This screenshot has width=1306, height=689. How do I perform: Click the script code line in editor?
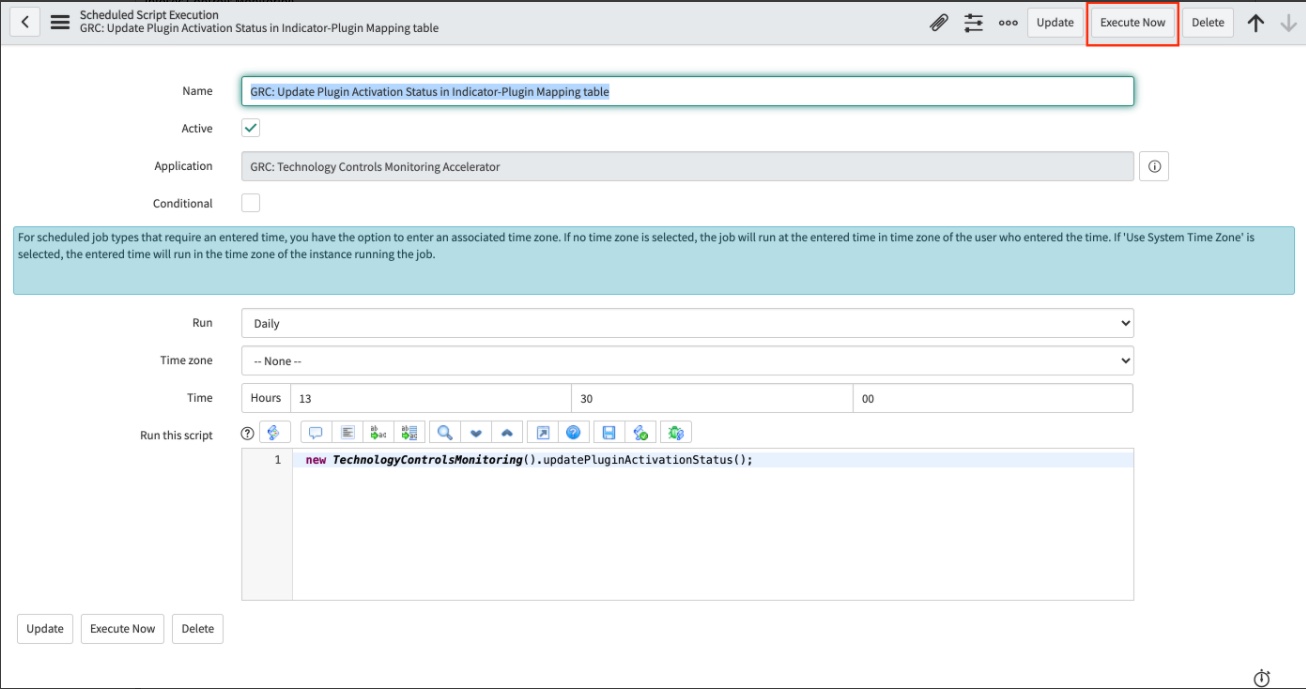point(529,460)
